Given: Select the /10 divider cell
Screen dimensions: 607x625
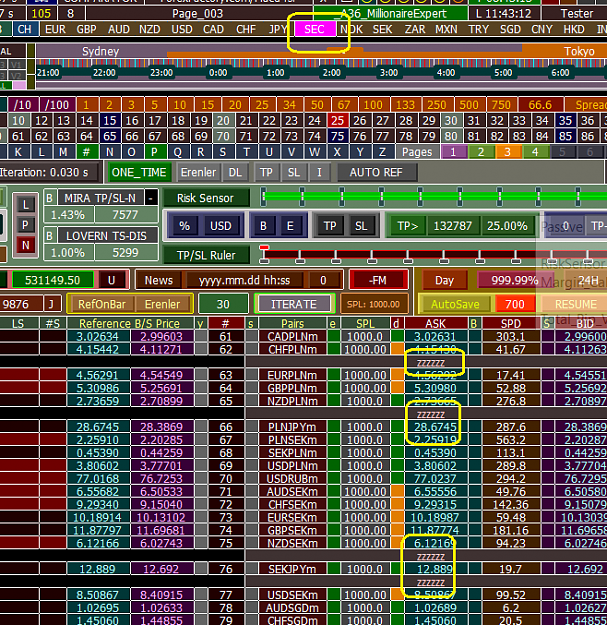Looking at the screenshot, I should pyautogui.click(x=22, y=105).
